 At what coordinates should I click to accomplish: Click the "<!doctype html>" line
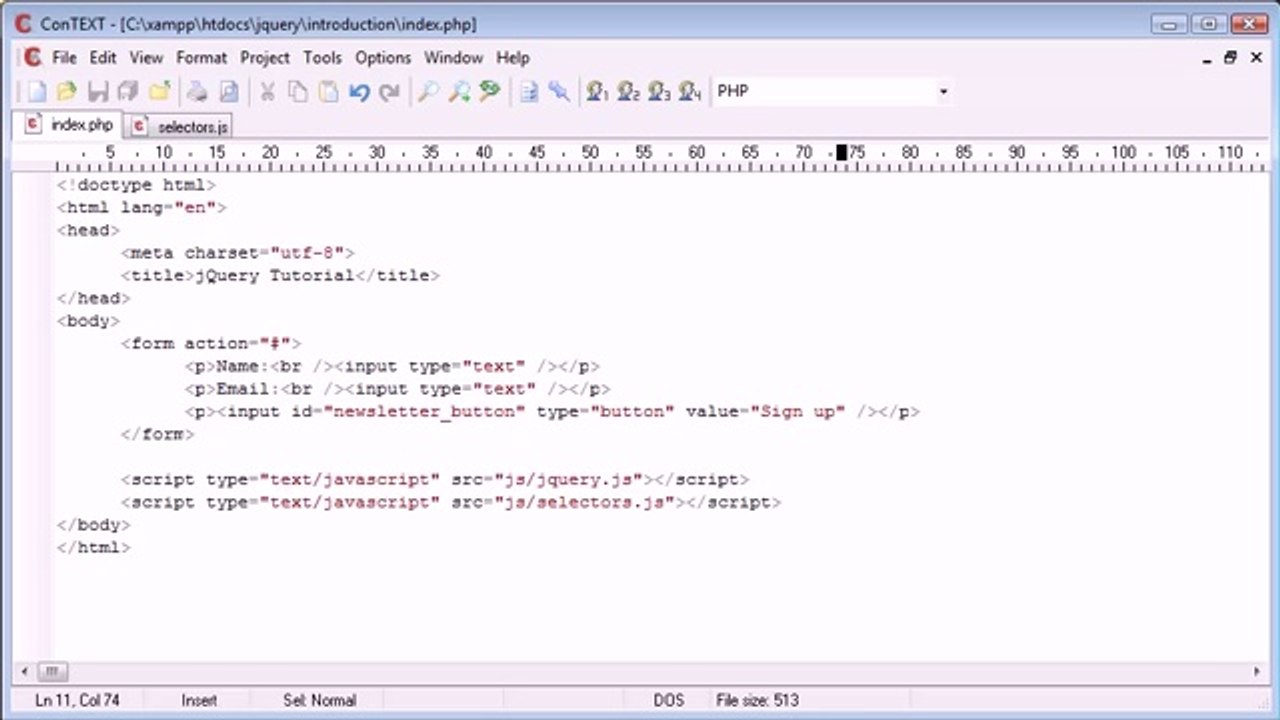(x=137, y=185)
